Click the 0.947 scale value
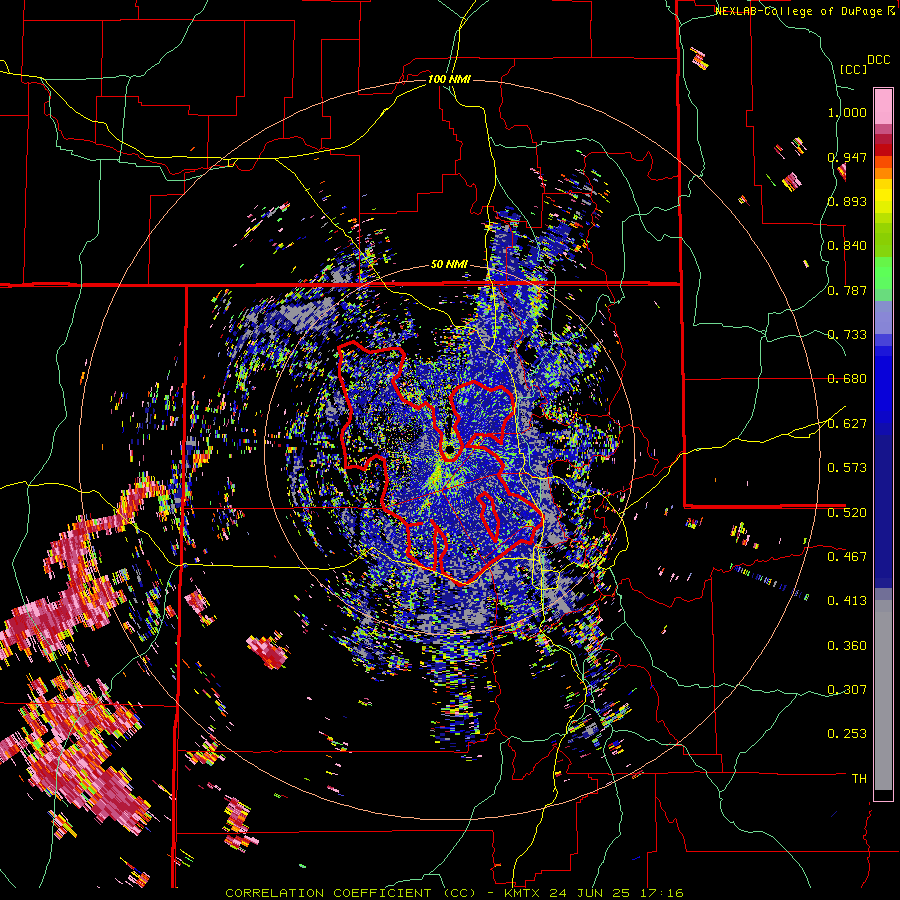900x900 pixels. tap(847, 157)
